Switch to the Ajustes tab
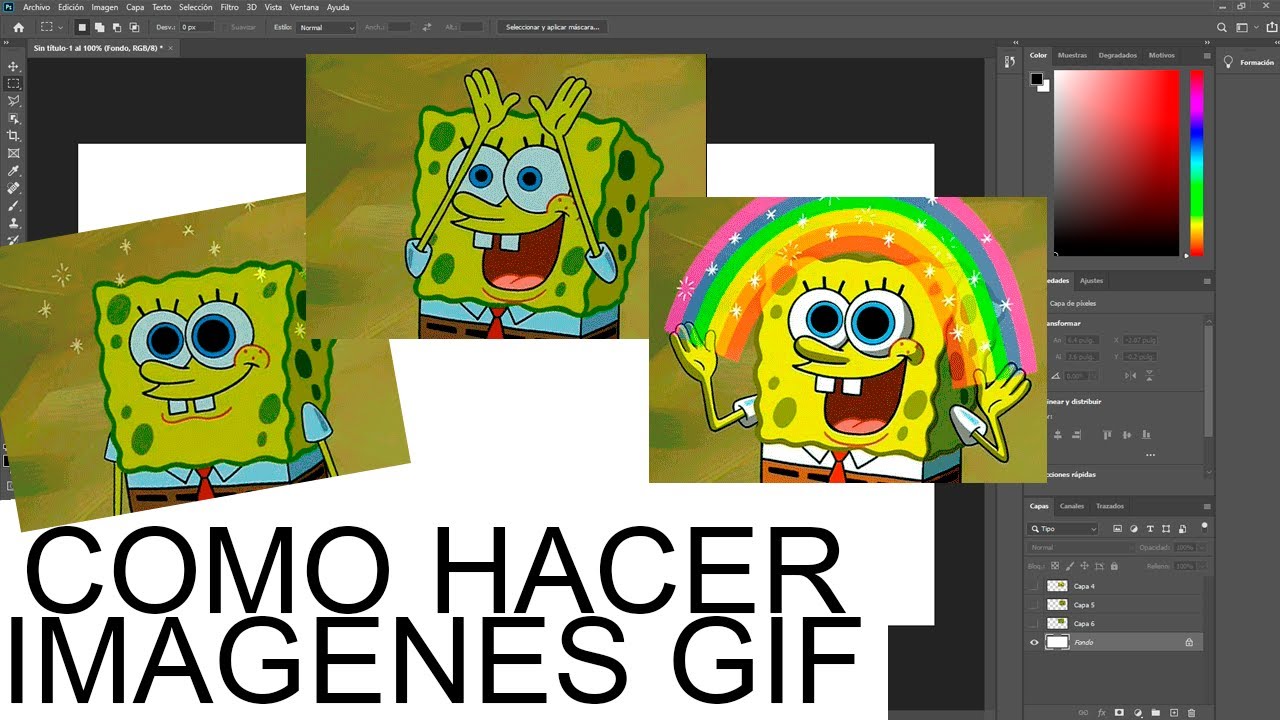The image size is (1280, 720). pos(1091,281)
